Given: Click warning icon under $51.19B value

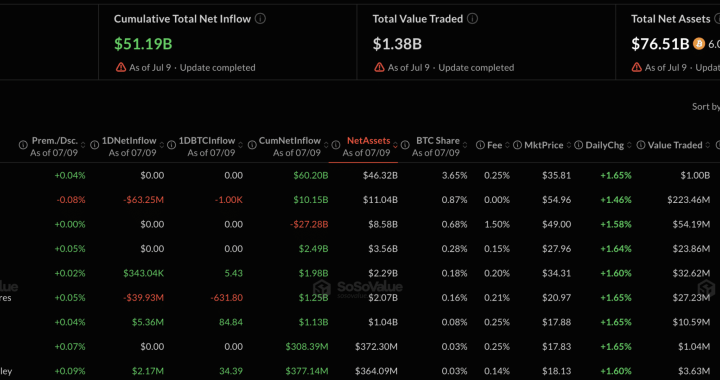Looking at the screenshot, I should tap(121, 67).
